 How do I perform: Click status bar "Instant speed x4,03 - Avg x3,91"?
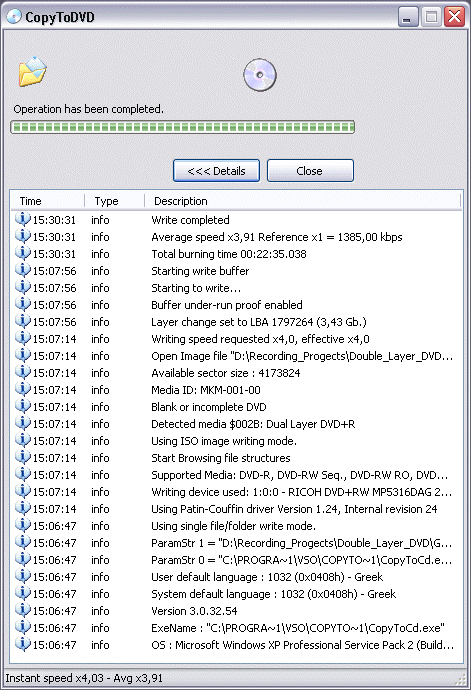pyautogui.click(x=84, y=678)
